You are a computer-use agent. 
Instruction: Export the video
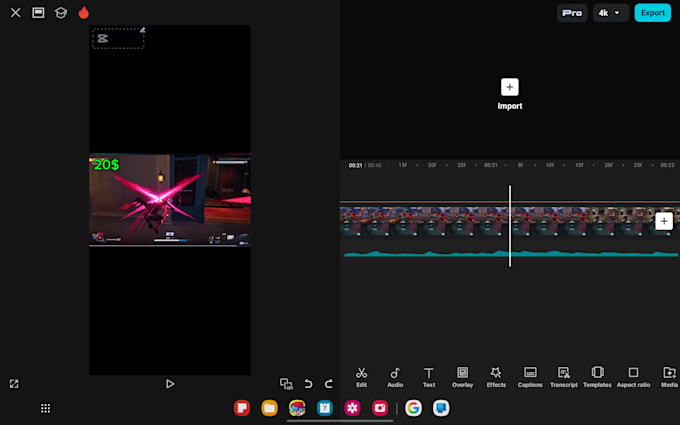point(652,13)
